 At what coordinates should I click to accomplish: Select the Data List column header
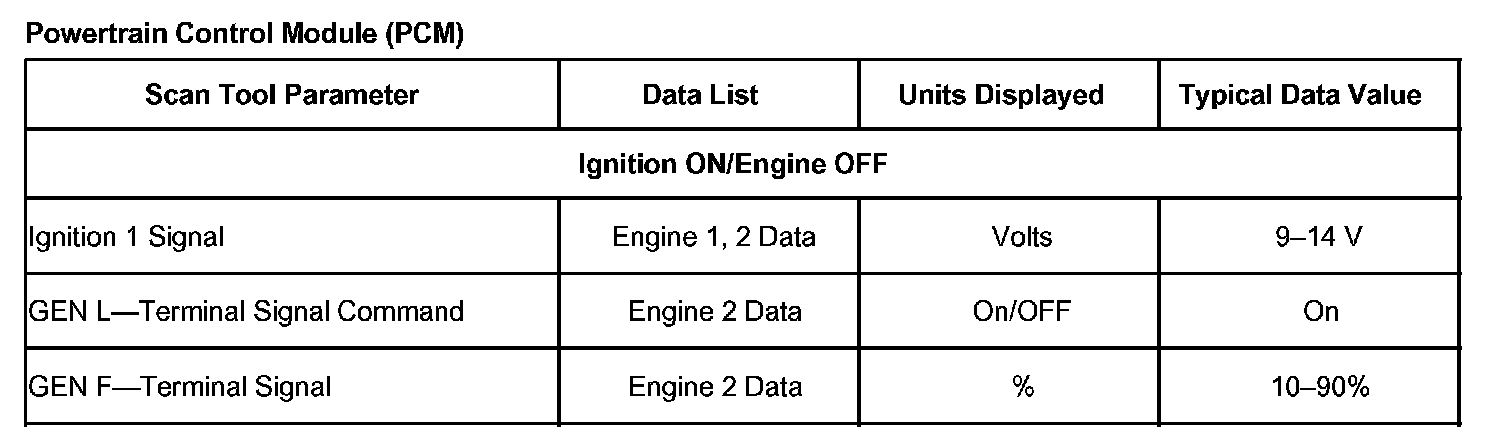700,95
